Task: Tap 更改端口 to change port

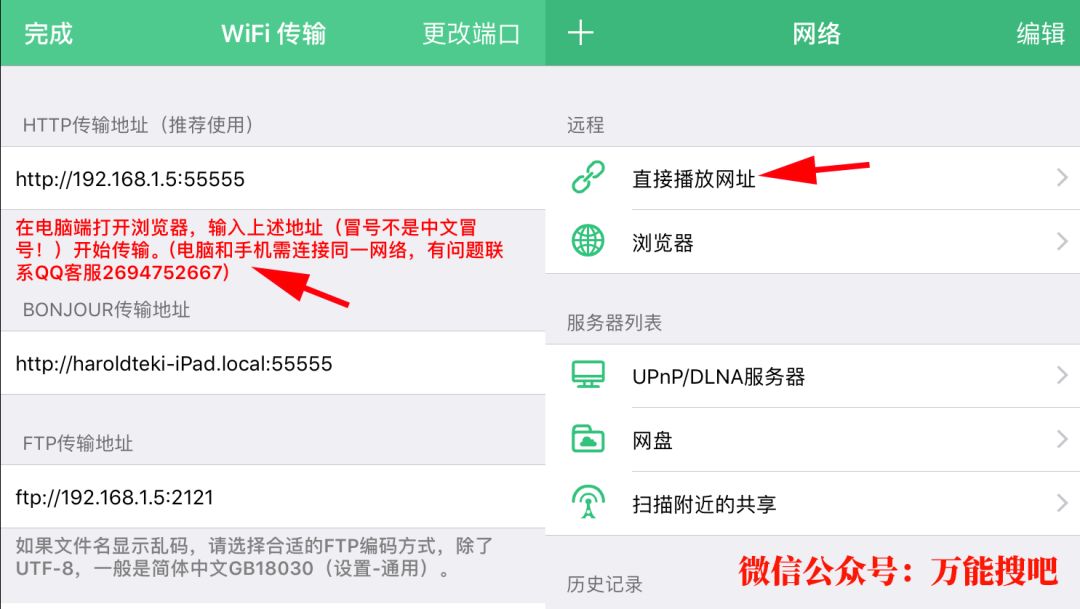Action: click(471, 34)
